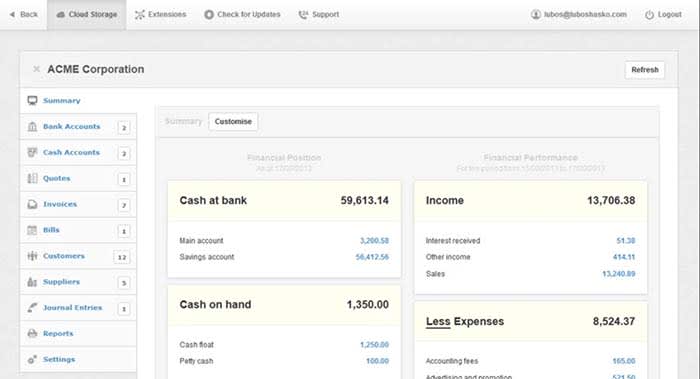This screenshot has width=700, height=379.
Task: Click the Logout link
Action: click(x=663, y=15)
